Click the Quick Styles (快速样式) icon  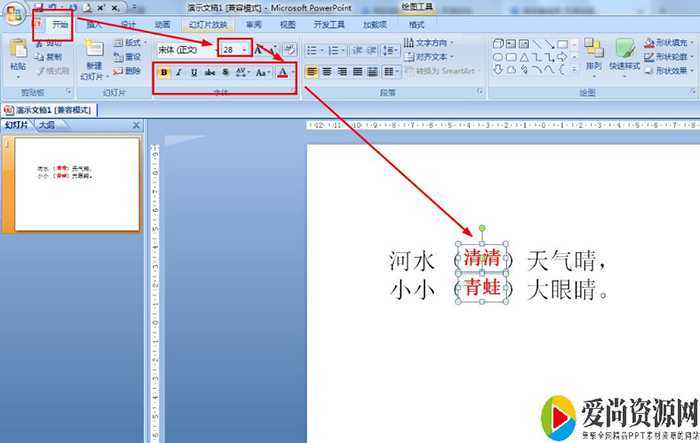(625, 53)
